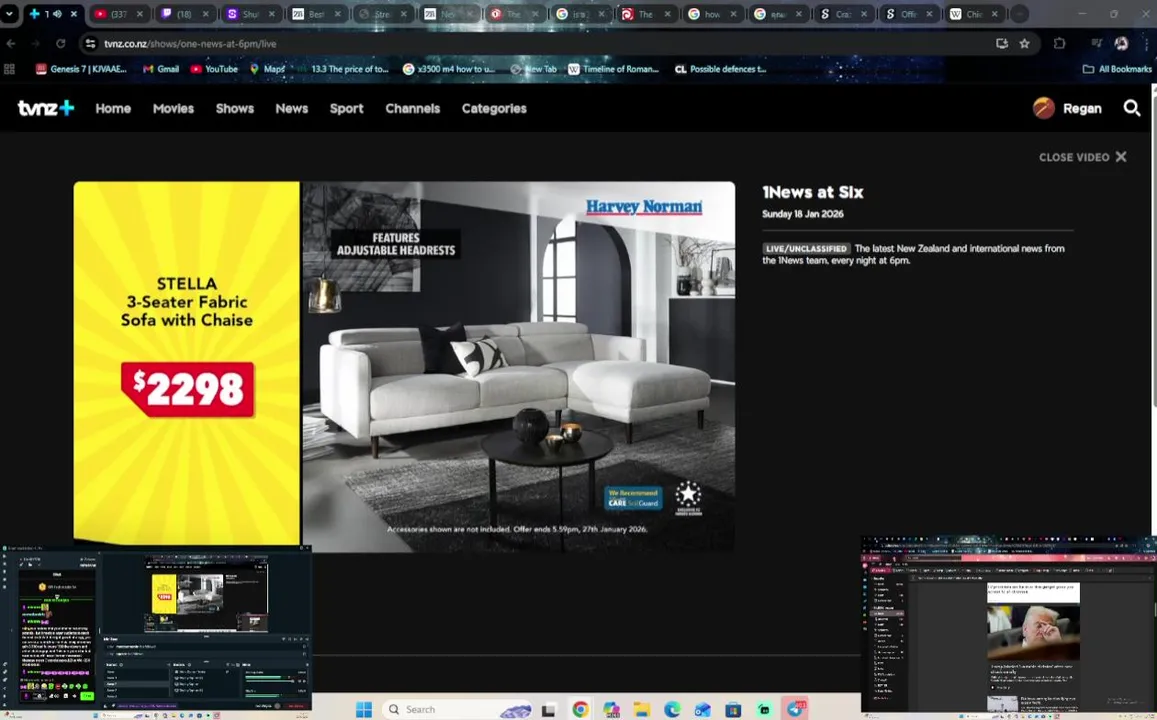This screenshot has height=720, width=1157.
Task: Open the Categories menu
Action: 494,108
